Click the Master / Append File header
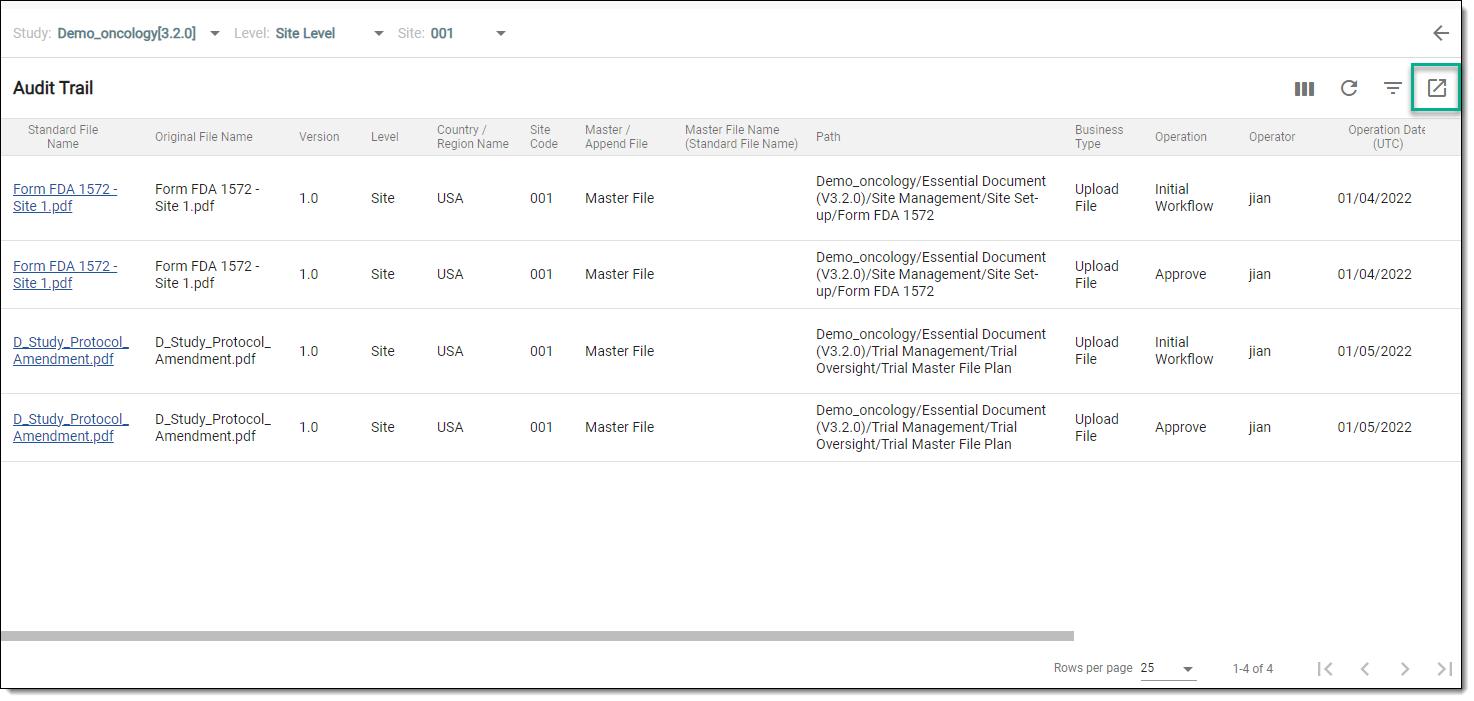The height and width of the screenshot is (701, 1474). [x=616, y=137]
